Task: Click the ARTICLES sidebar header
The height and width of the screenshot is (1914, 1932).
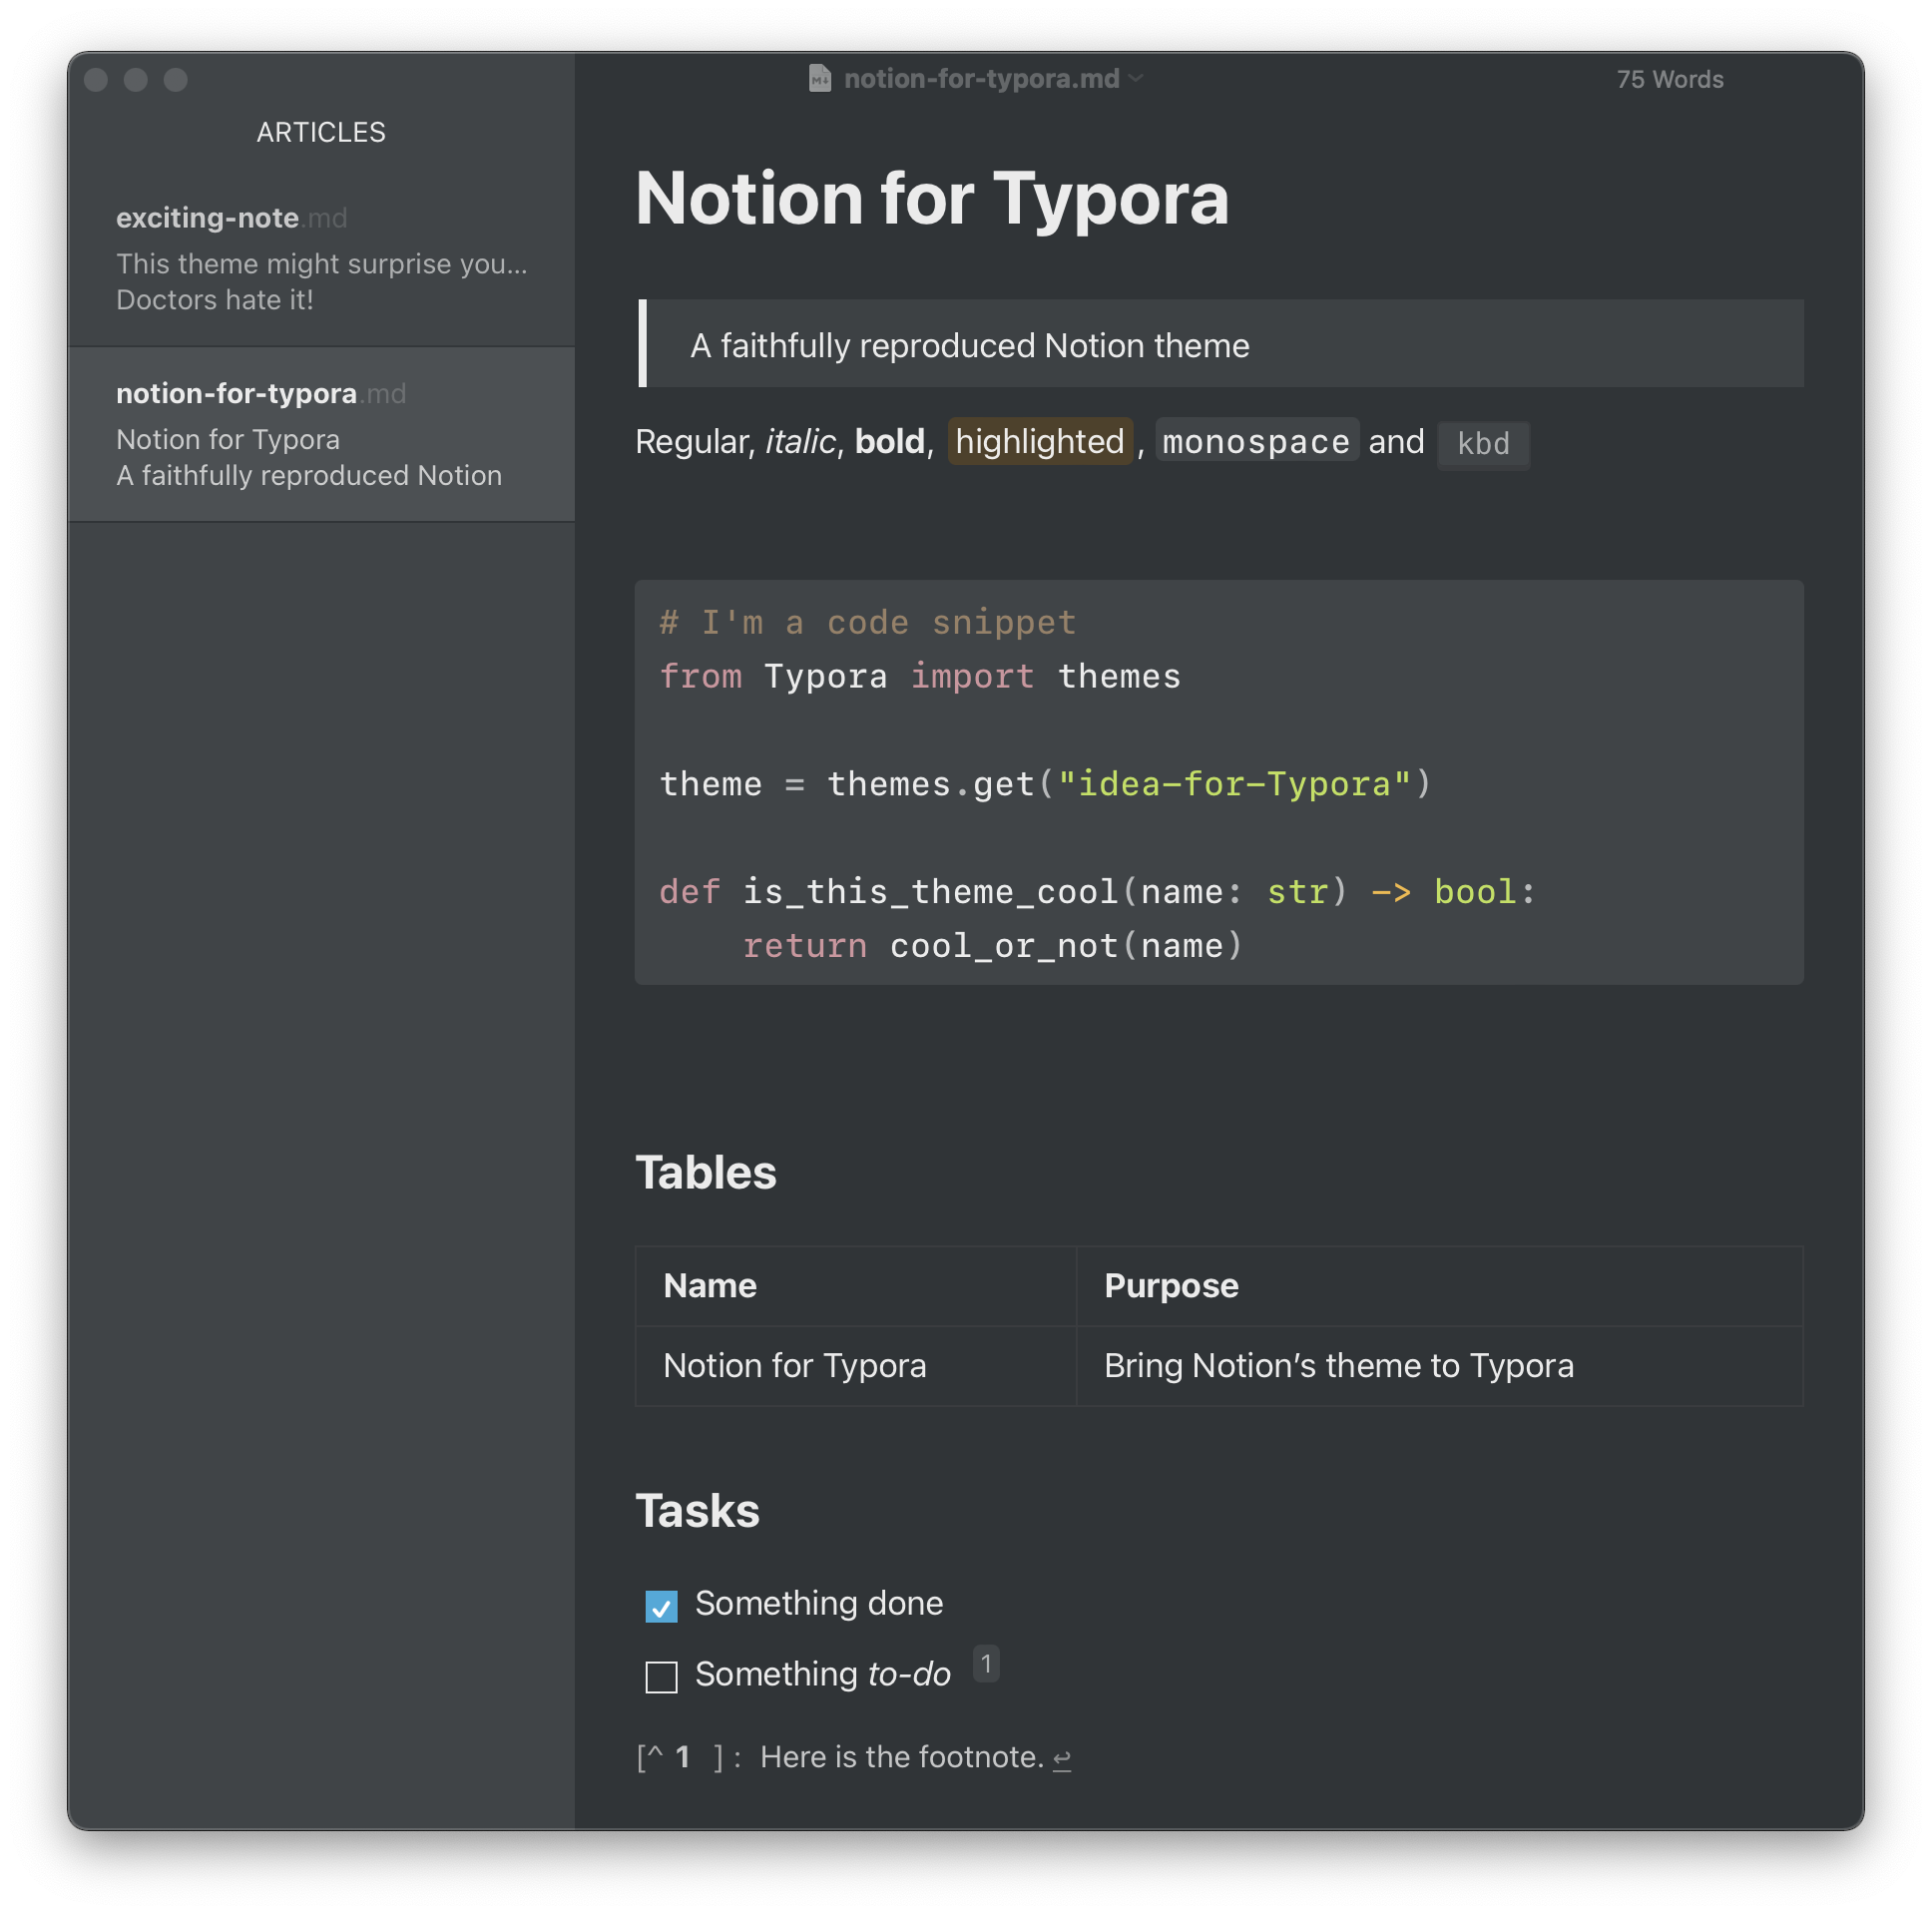Action: [x=321, y=132]
